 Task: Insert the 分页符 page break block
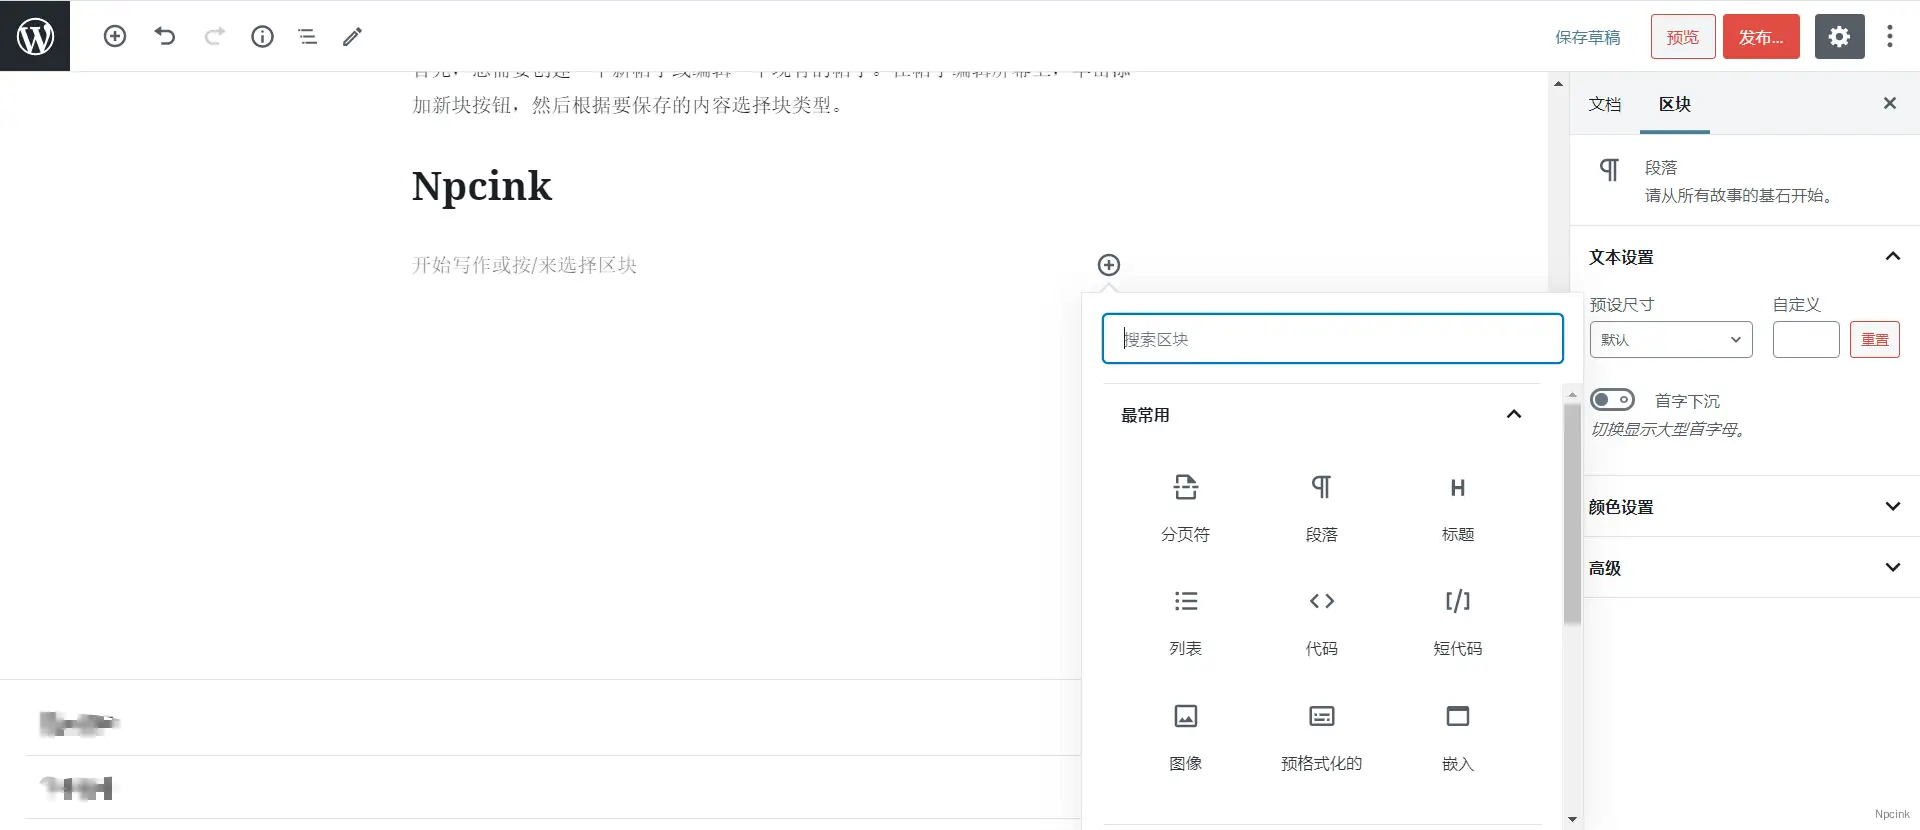1185,509
